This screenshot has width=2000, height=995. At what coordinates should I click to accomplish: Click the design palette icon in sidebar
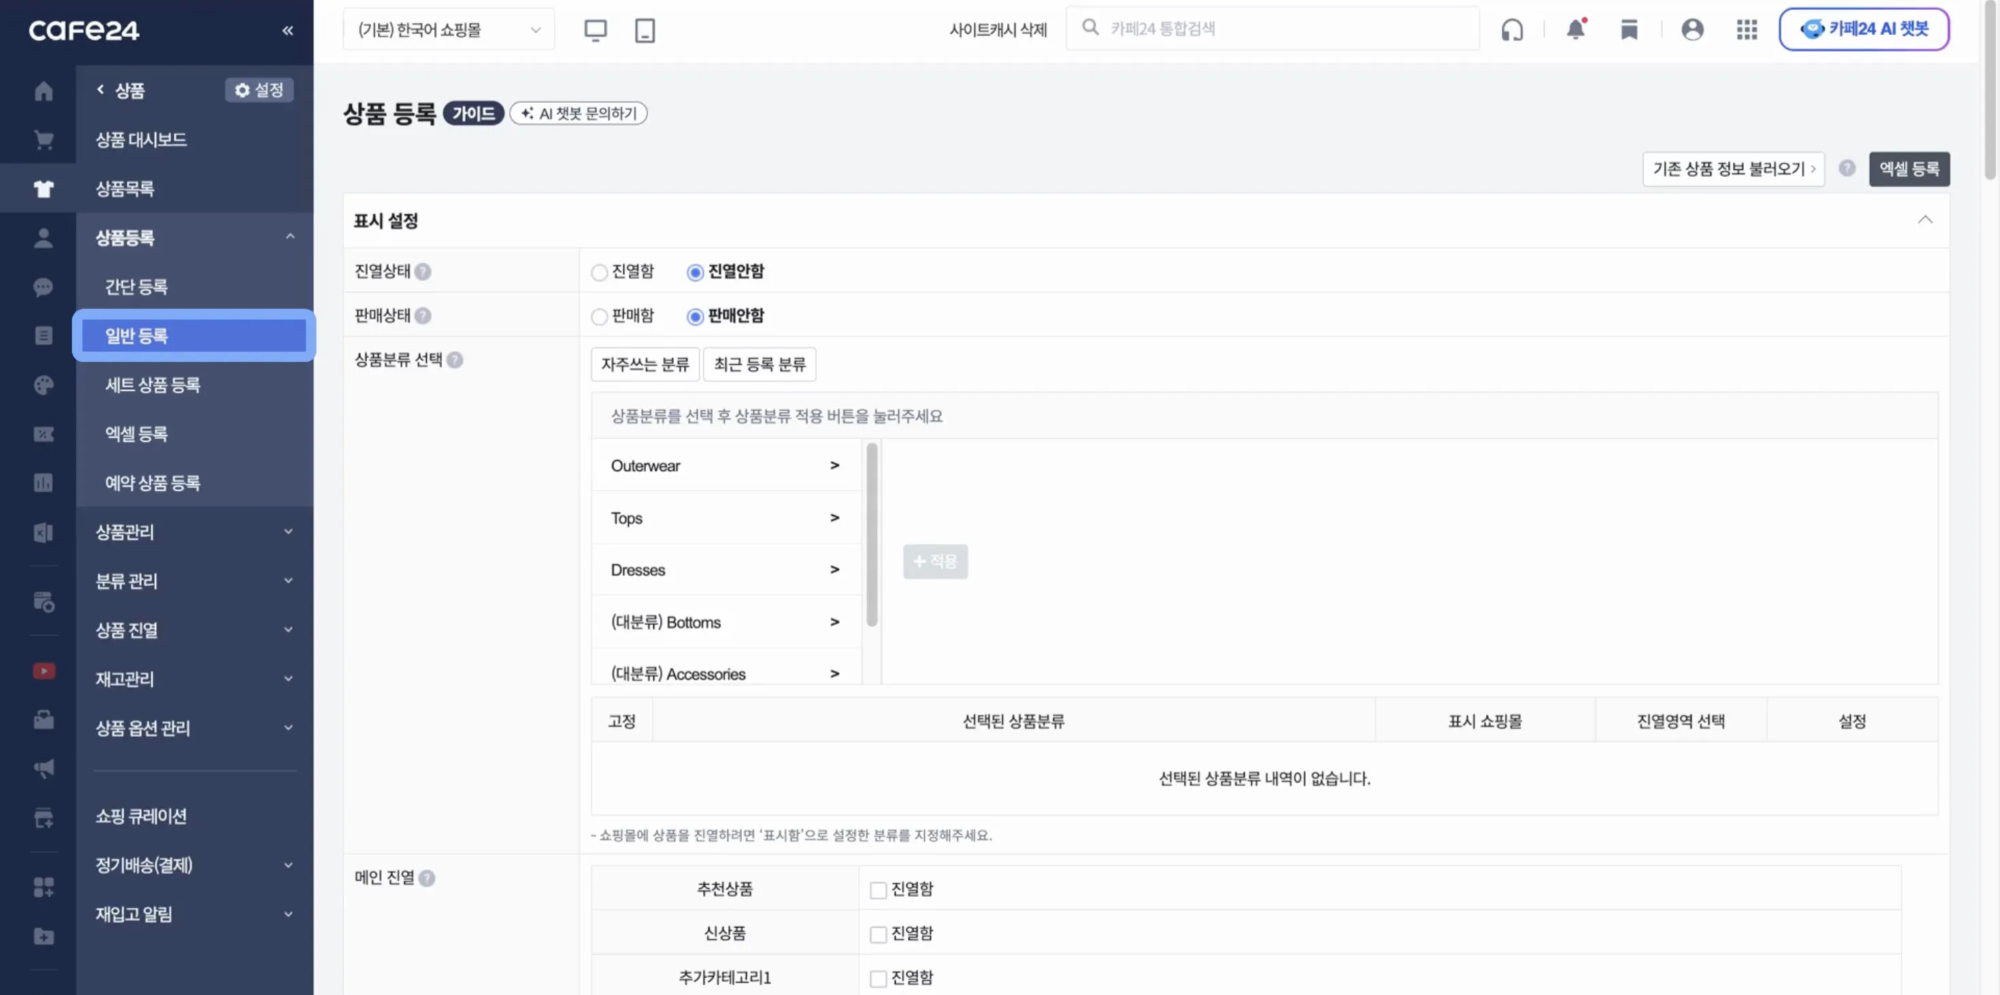[x=42, y=385]
